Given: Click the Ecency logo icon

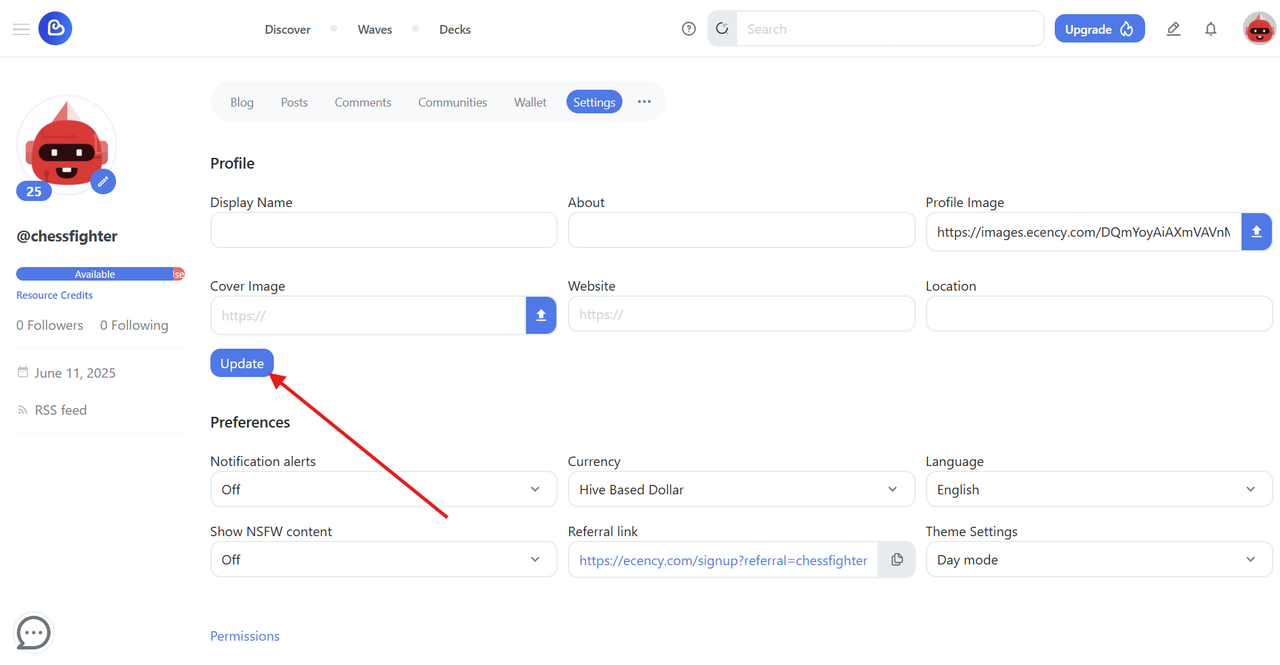Looking at the screenshot, I should 55,28.
